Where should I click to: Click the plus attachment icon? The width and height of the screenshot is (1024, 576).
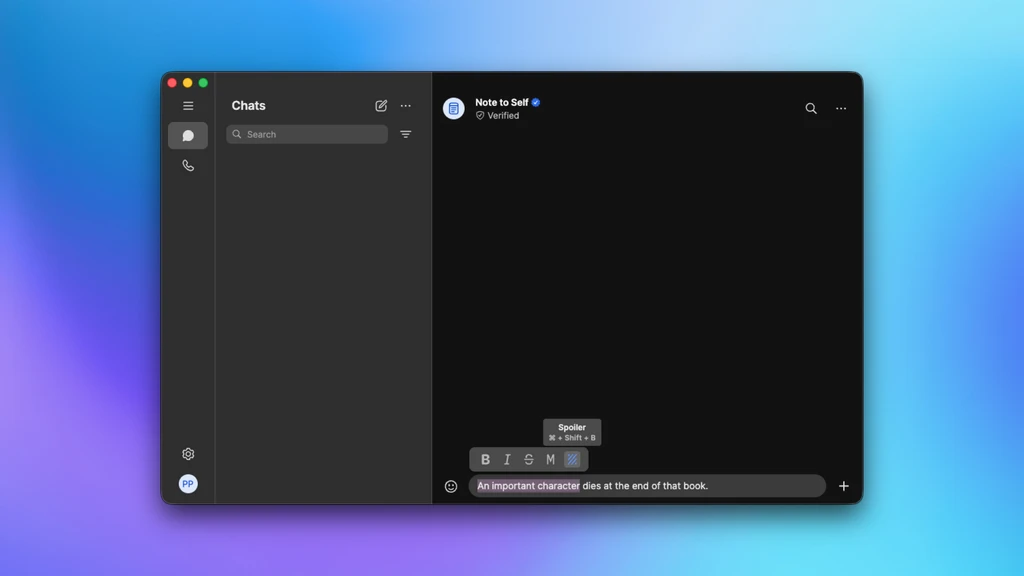[x=844, y=486]
